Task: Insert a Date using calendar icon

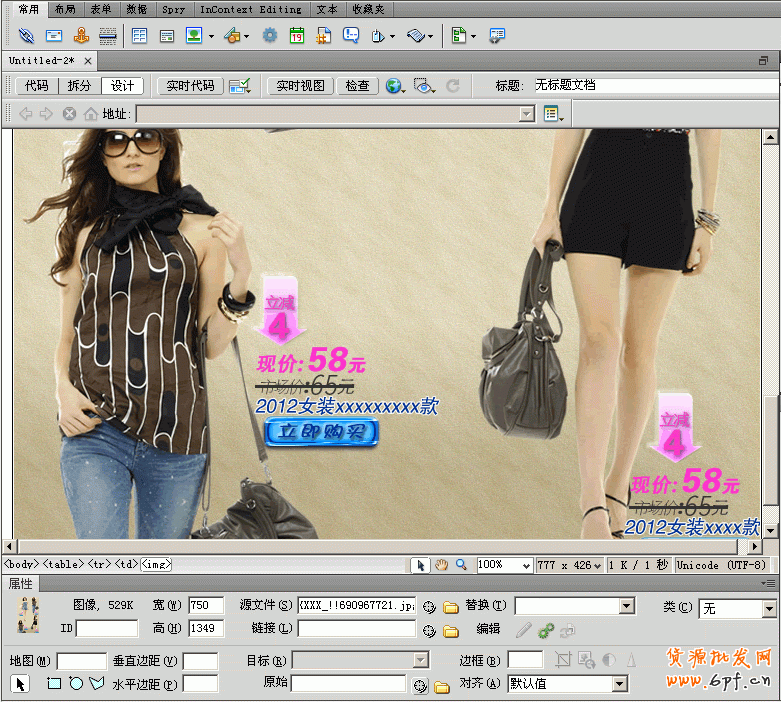Action: [297, 36]
